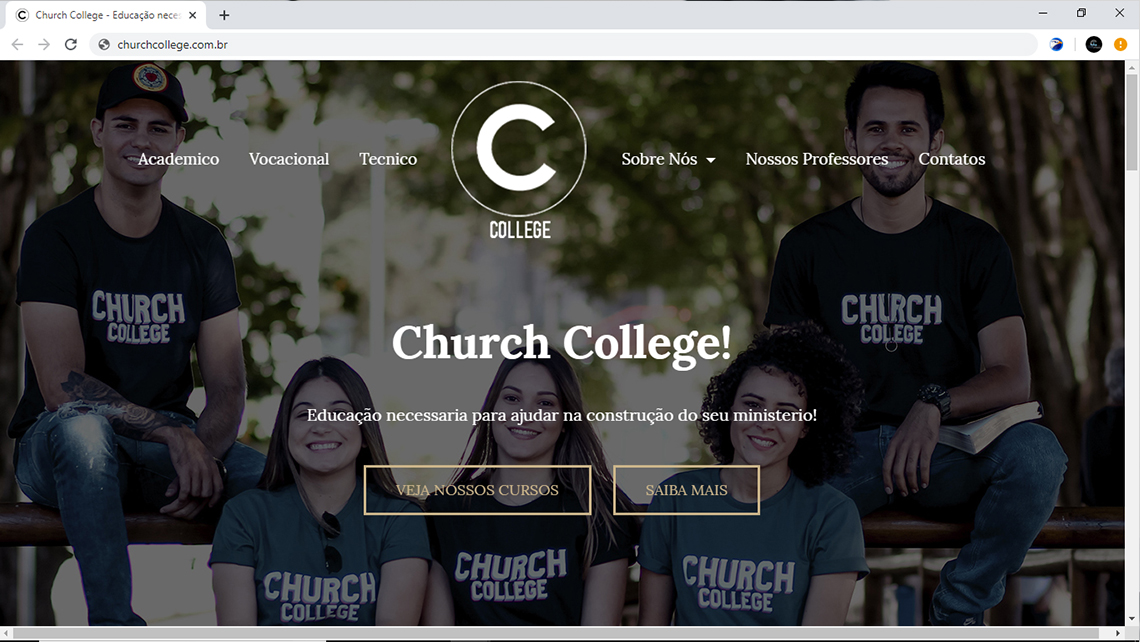The width and height of the screenshot is (1140, 642).
Task: Click the orange alert icon in toolbar
Action: (1120, 44)
